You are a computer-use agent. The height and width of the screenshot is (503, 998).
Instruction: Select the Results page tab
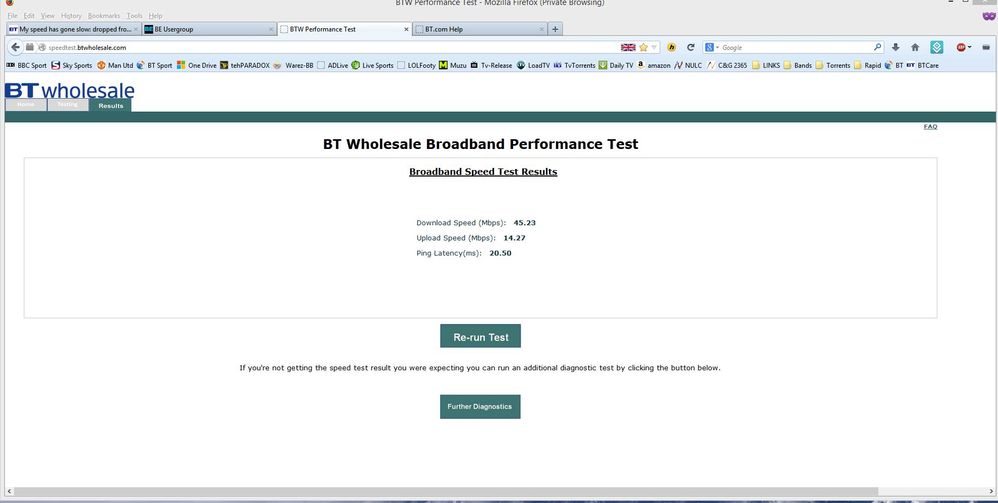110,106
